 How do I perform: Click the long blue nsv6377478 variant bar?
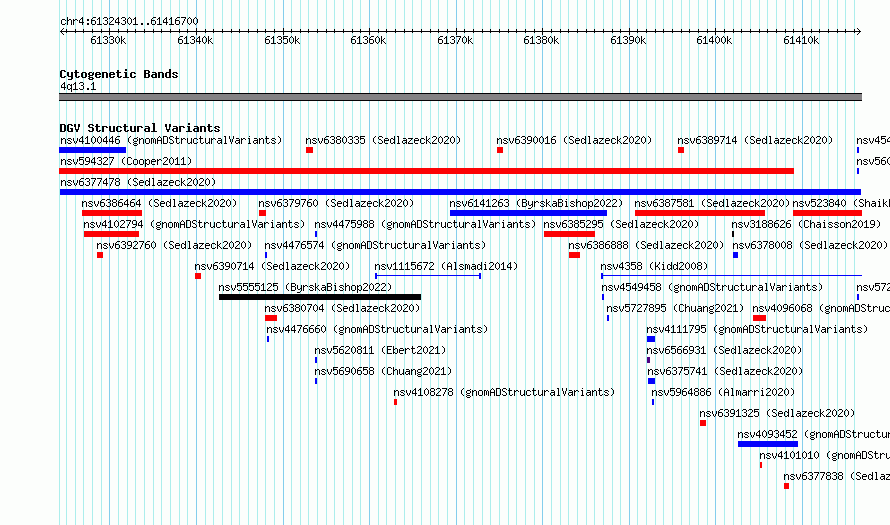click(460, 192)
